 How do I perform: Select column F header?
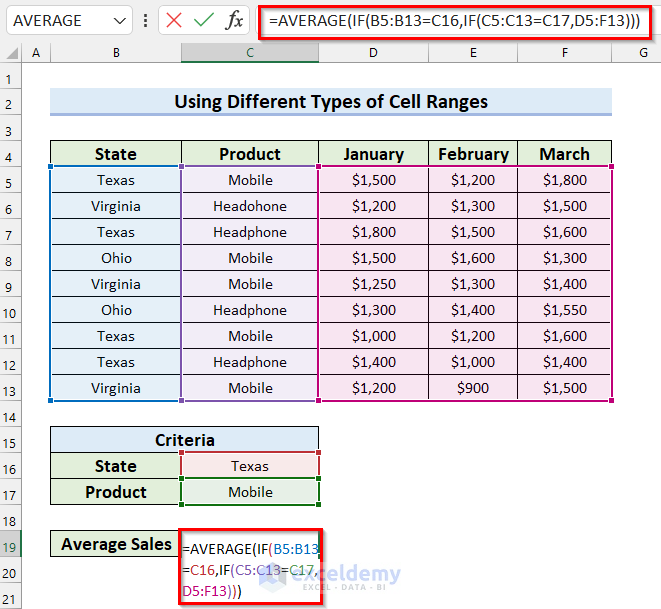pos(564,53)
